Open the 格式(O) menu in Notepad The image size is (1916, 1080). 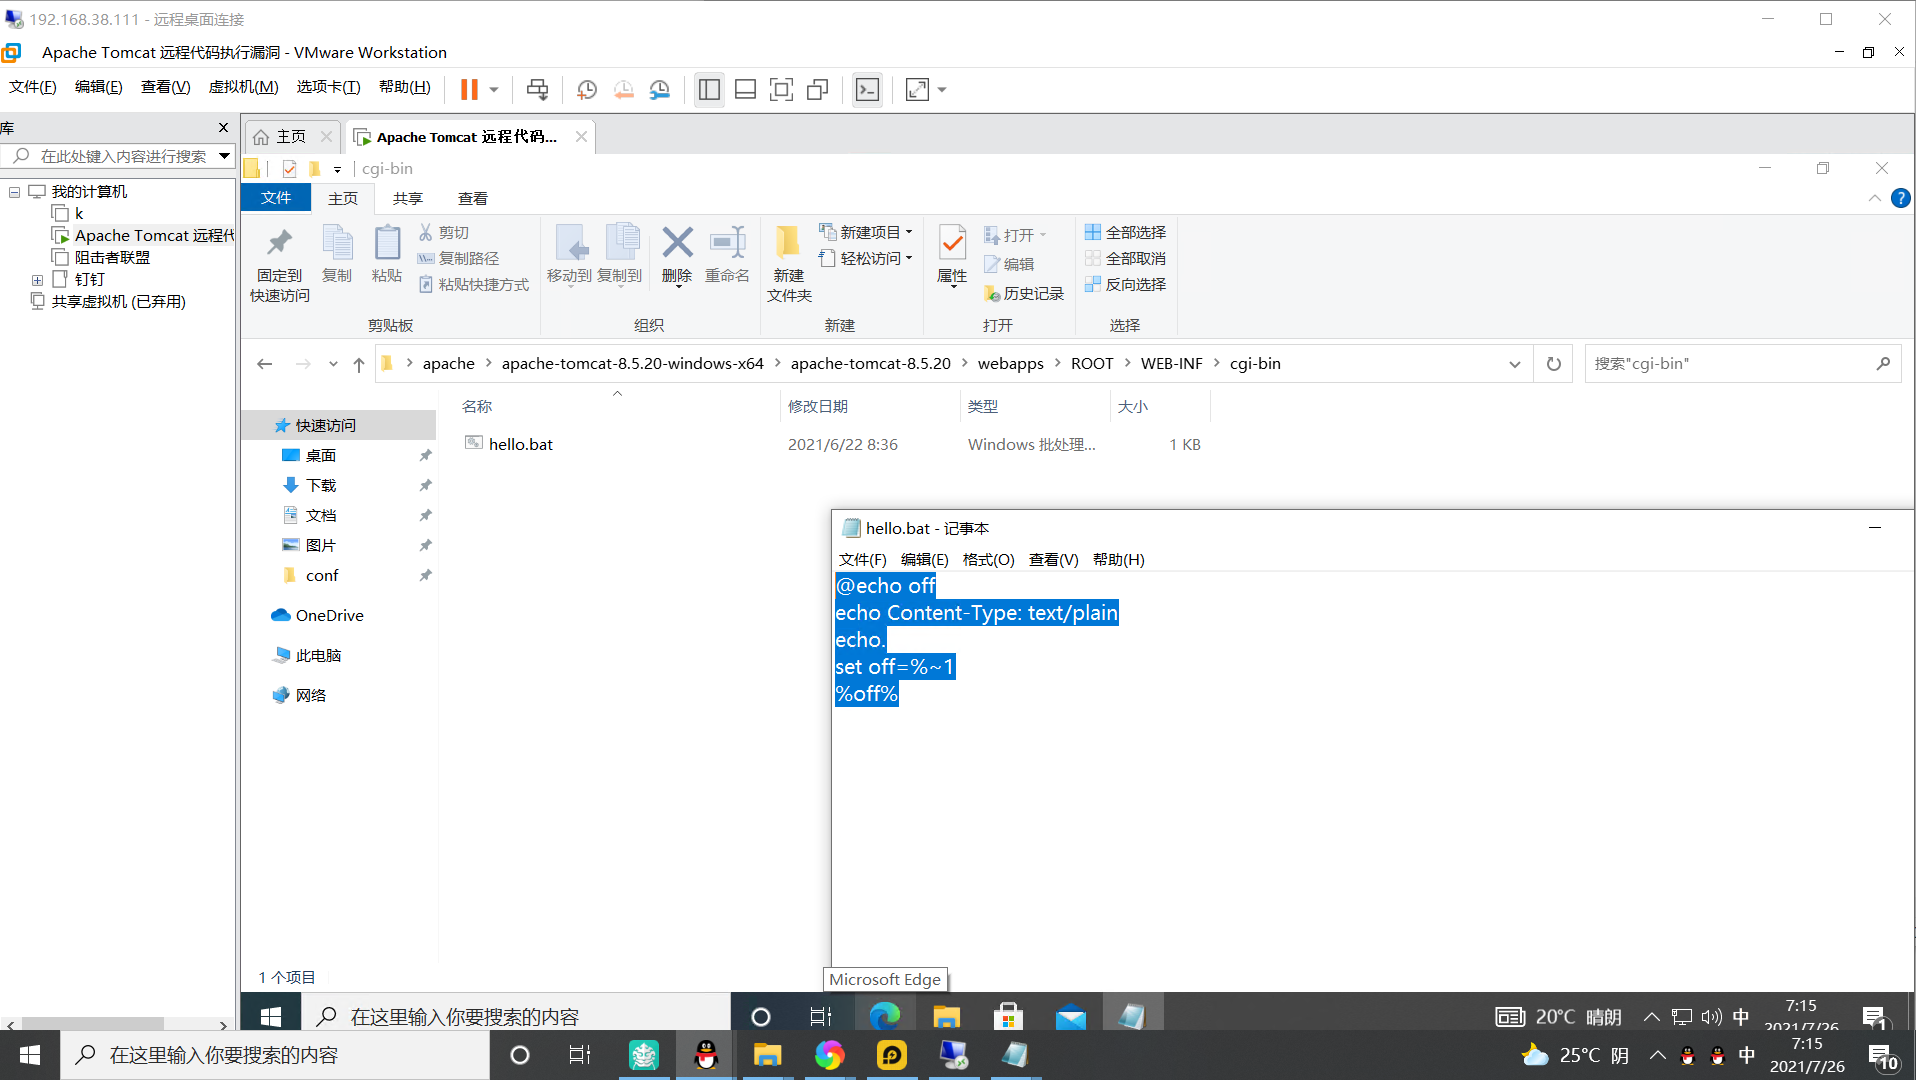pyautogui.click(x=988, y=559)
